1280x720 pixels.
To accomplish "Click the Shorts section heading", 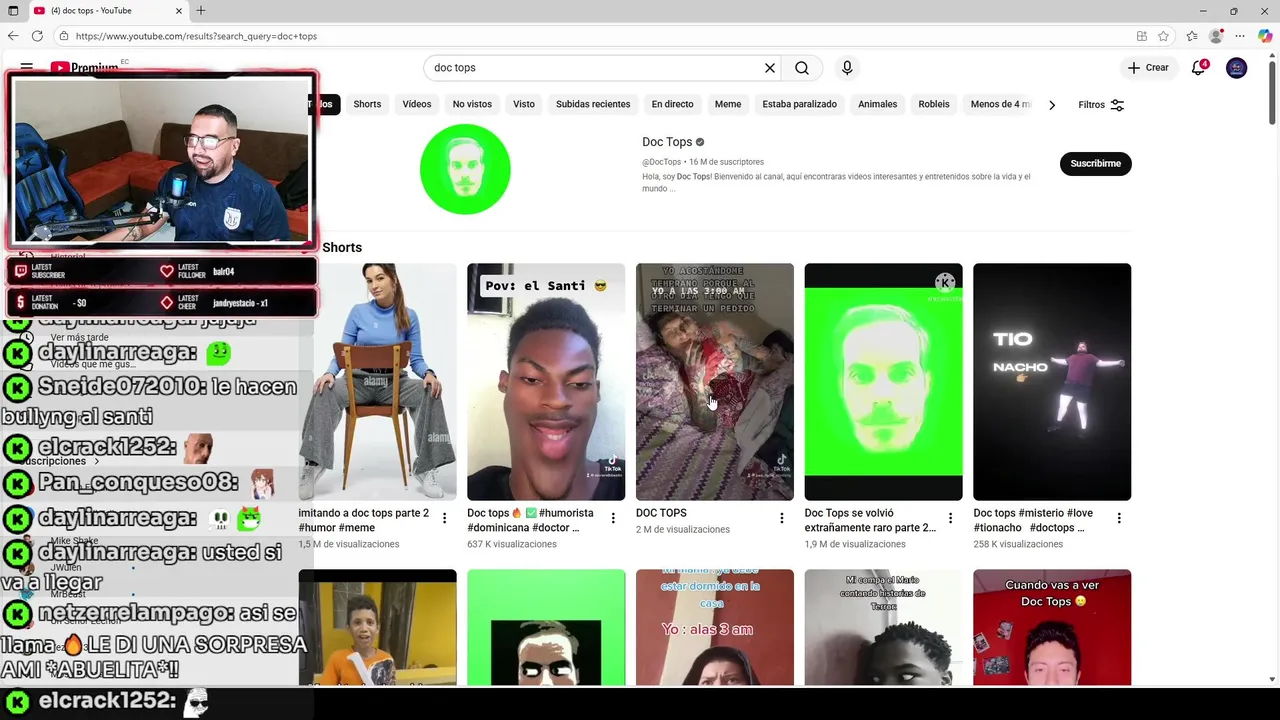I will (342, 247).
